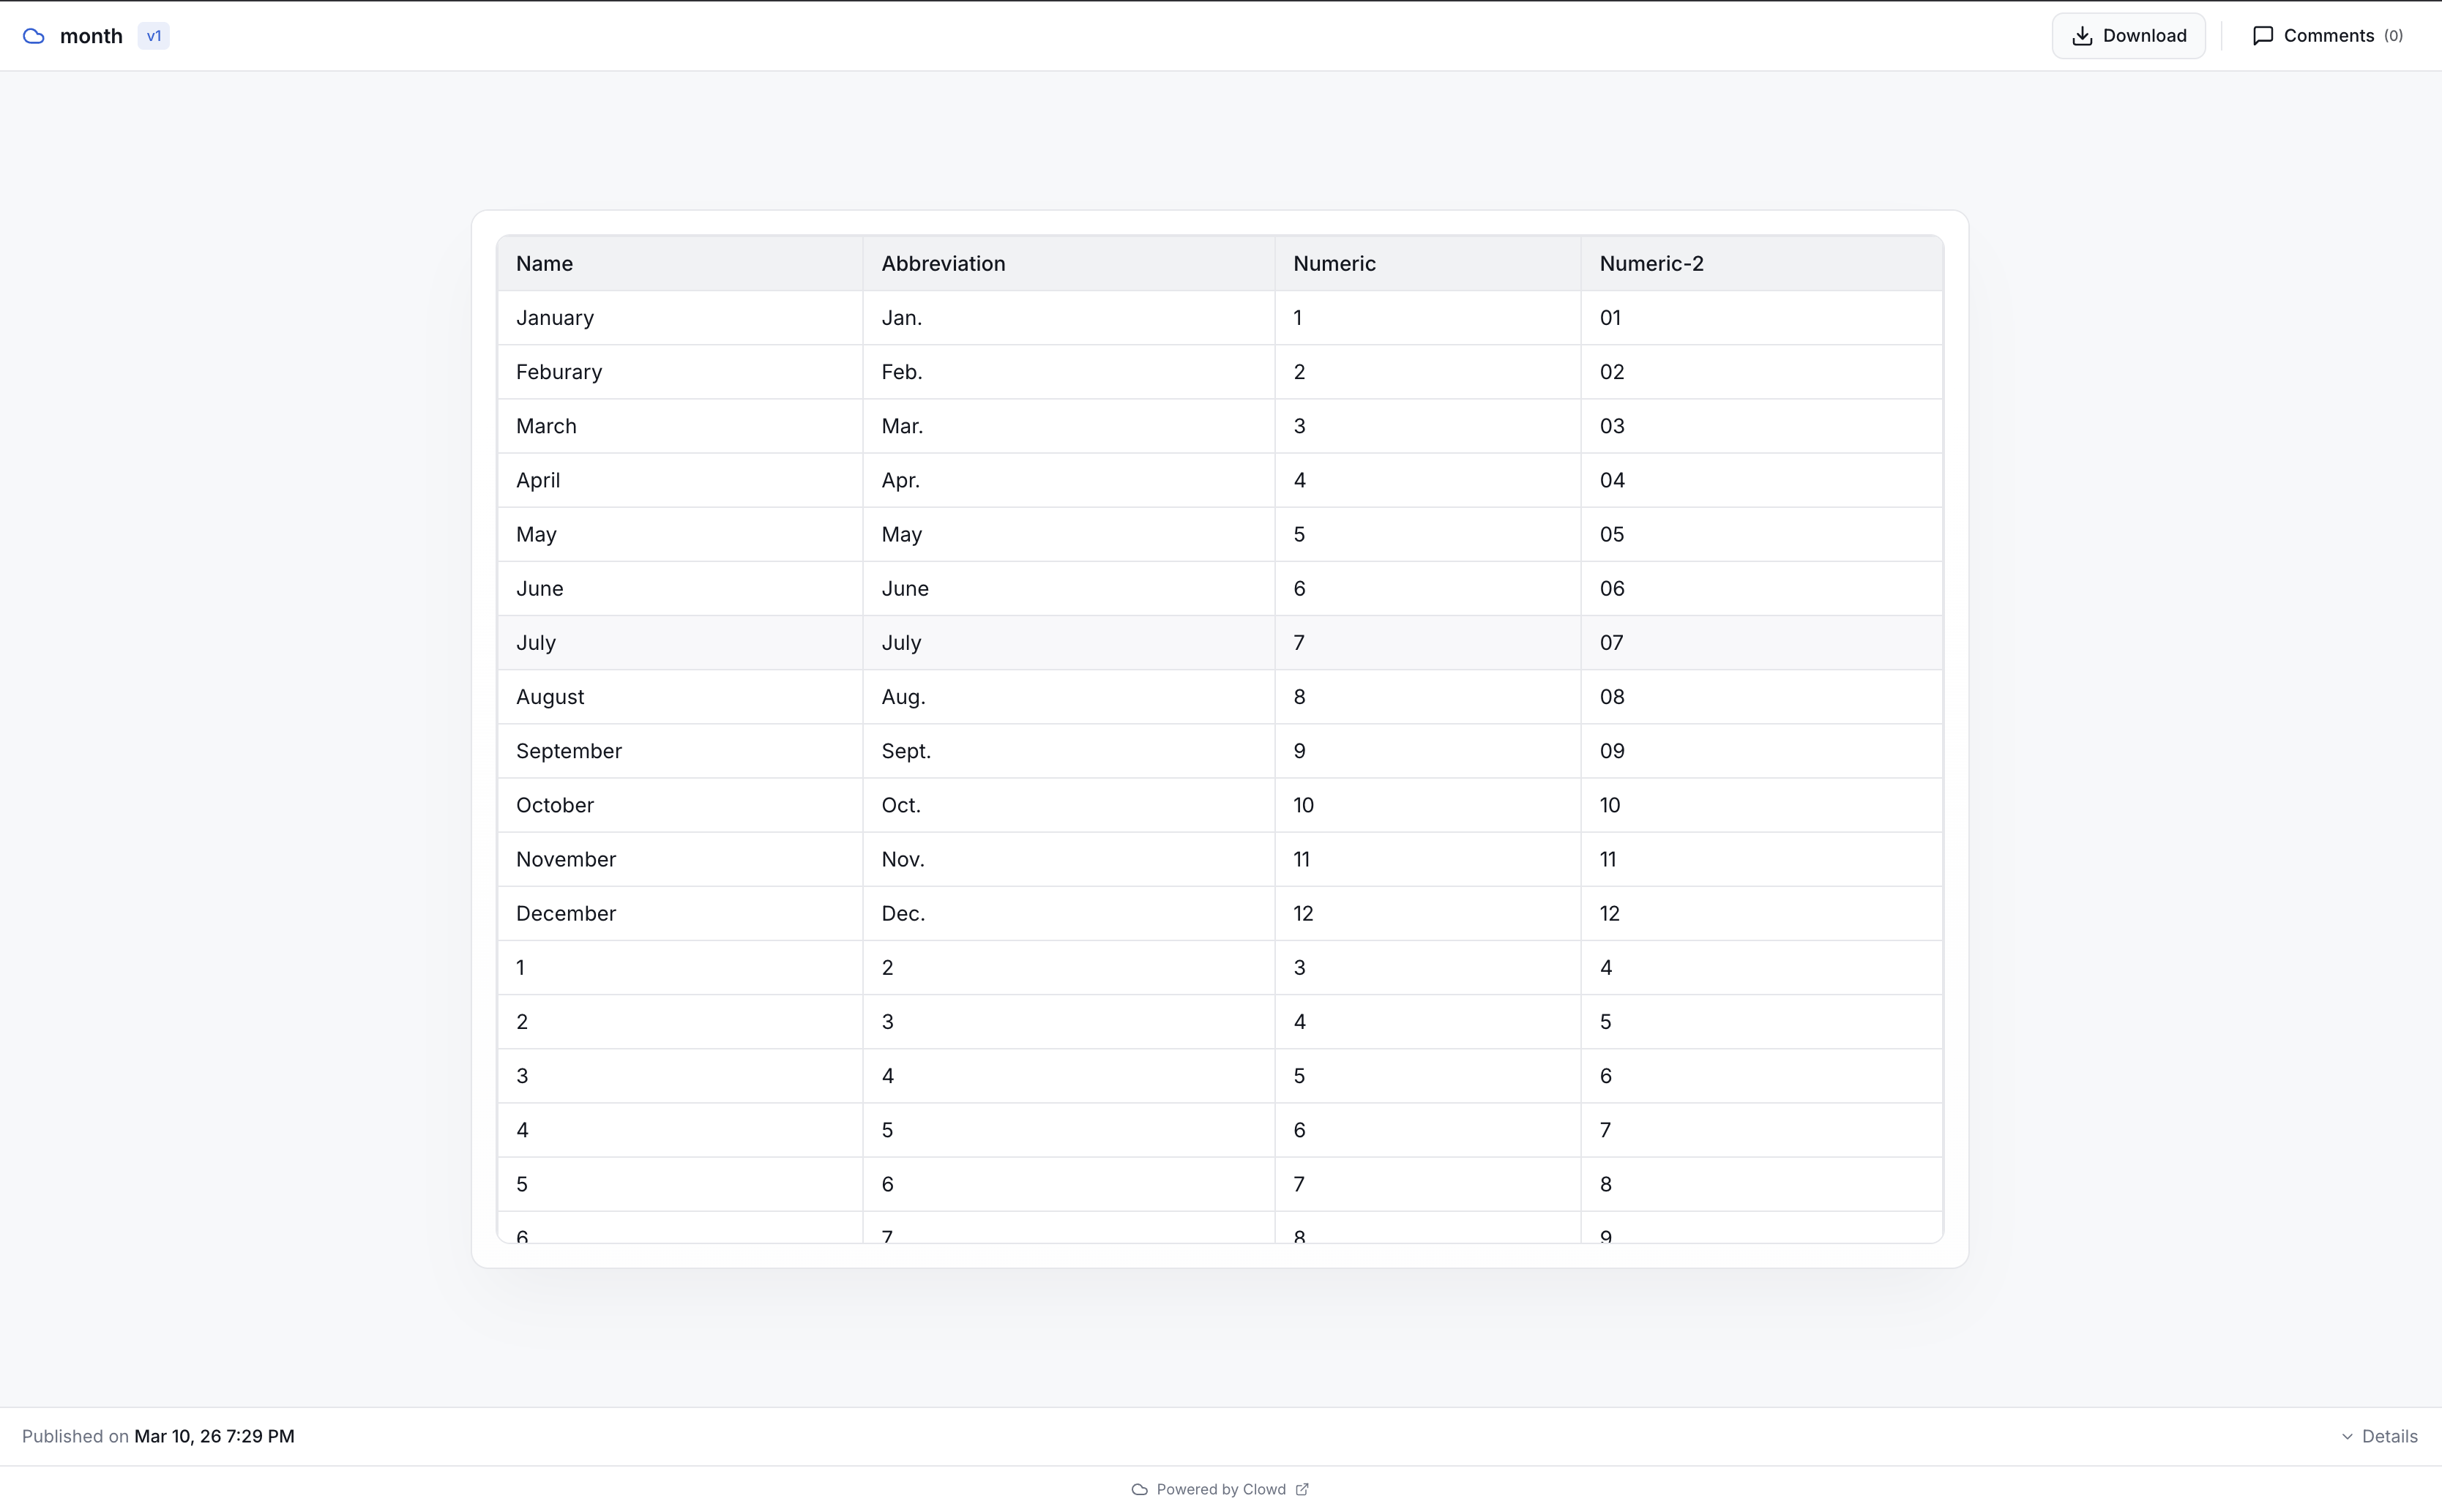This screenshot has width=2442, height=1512.
Task: Click the Abbreviation column header
Action: (x=943, y=263)
